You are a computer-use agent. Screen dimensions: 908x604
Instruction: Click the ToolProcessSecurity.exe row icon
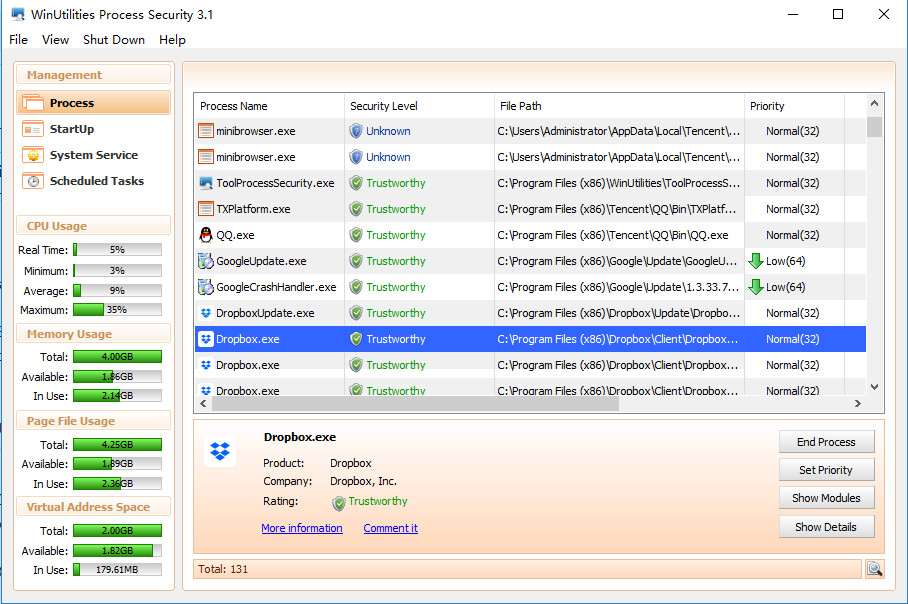(206, 183)
